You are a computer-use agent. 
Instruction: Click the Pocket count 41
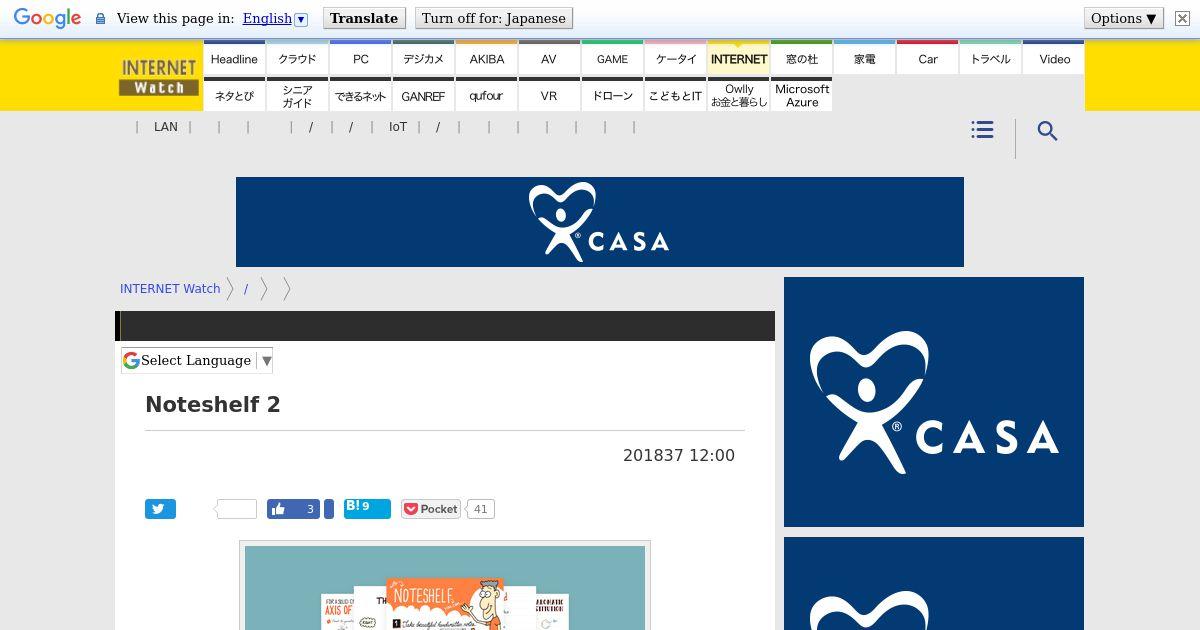point(480,509)
